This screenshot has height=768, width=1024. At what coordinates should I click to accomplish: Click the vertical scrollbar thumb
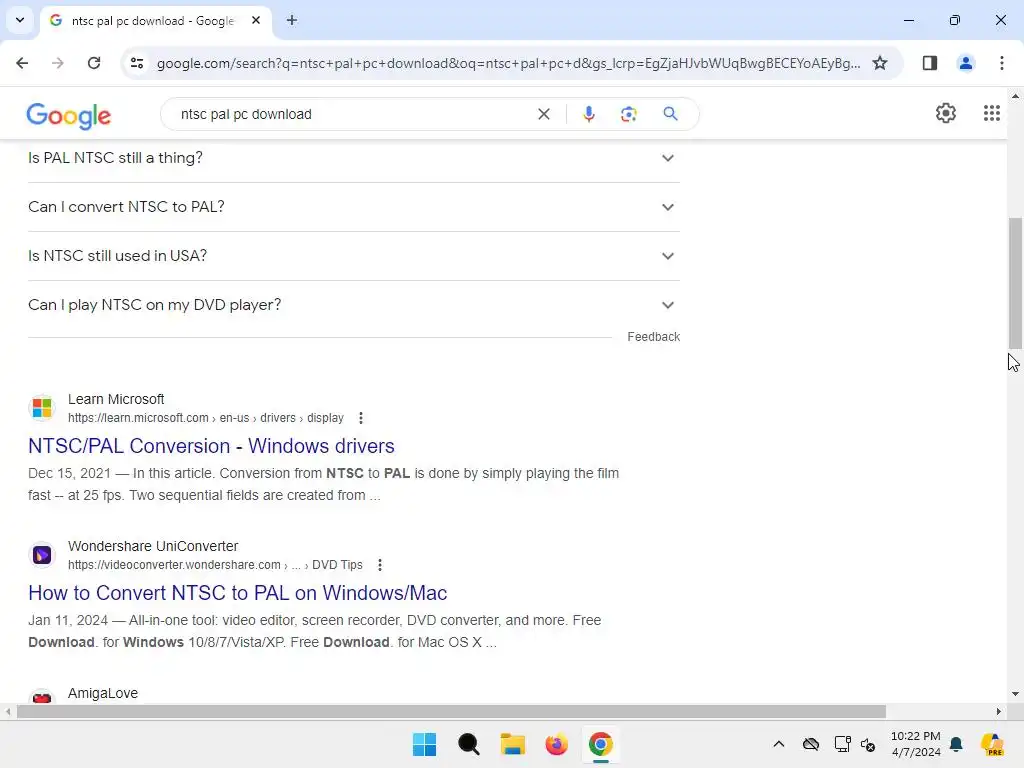[x=1015, y=283]
